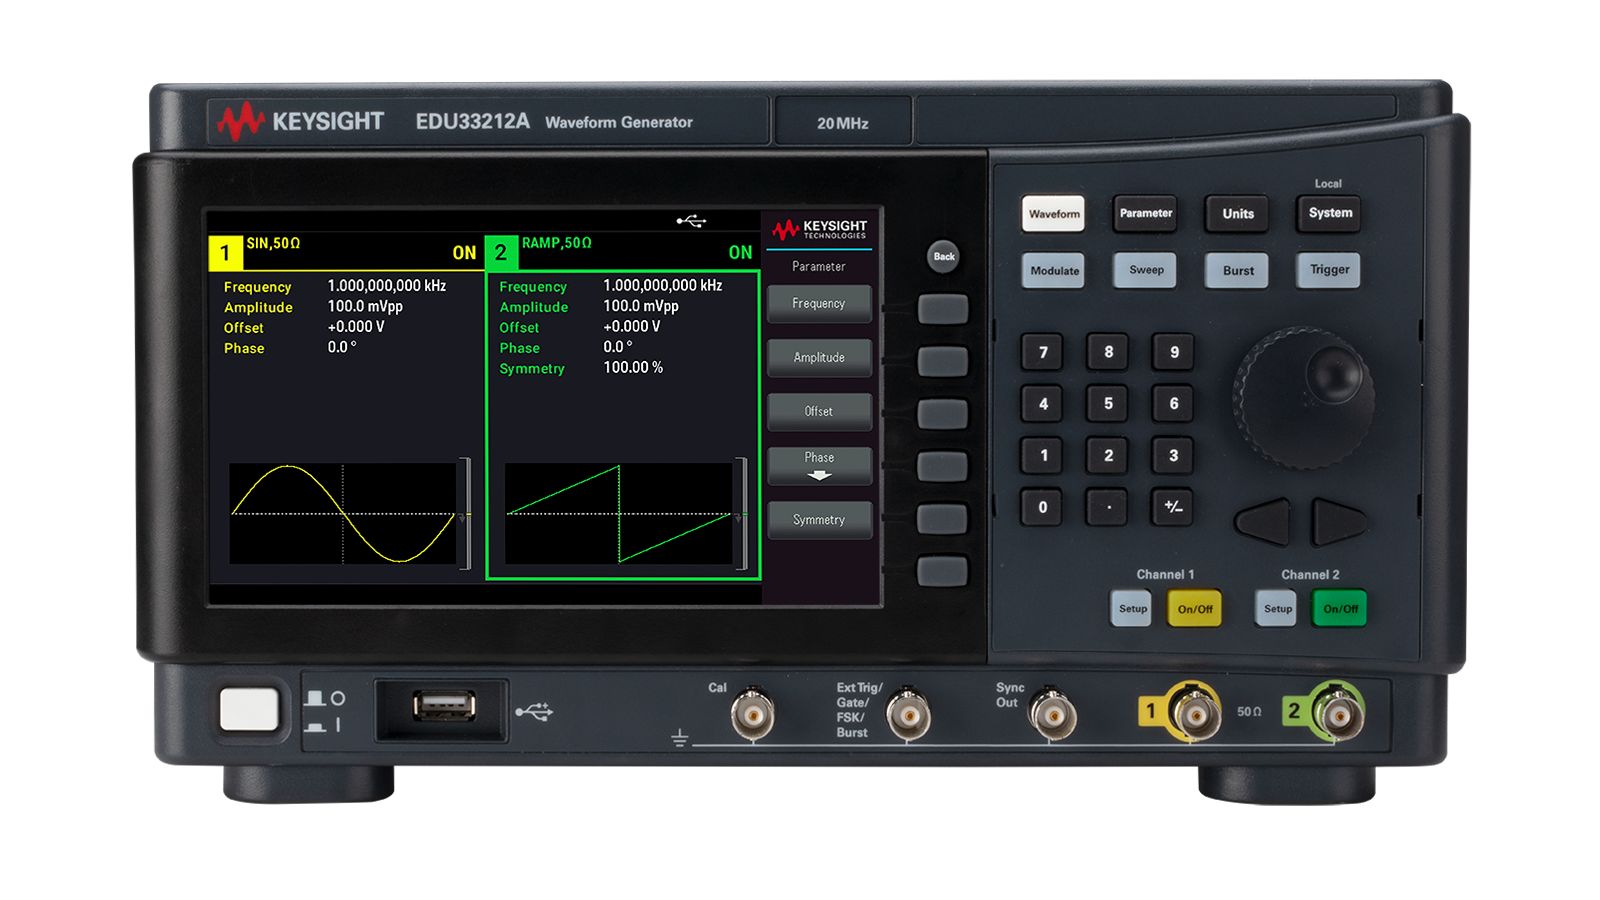Click the front-panel USB port
The height and width of the screenshot is (900, 1600).
444,707
